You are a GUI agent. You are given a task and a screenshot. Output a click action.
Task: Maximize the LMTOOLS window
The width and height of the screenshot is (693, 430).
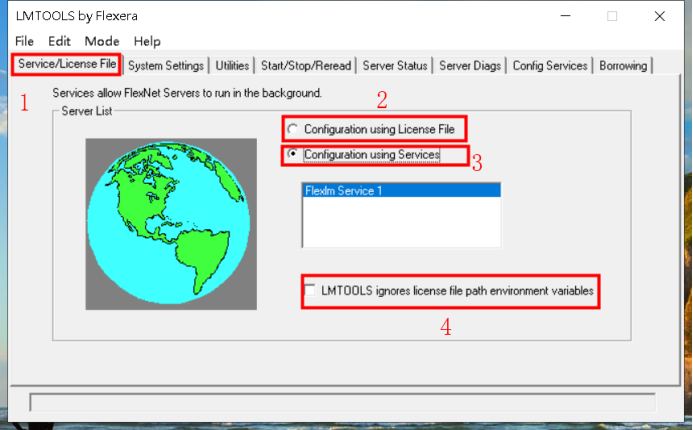tap(612, 15)
